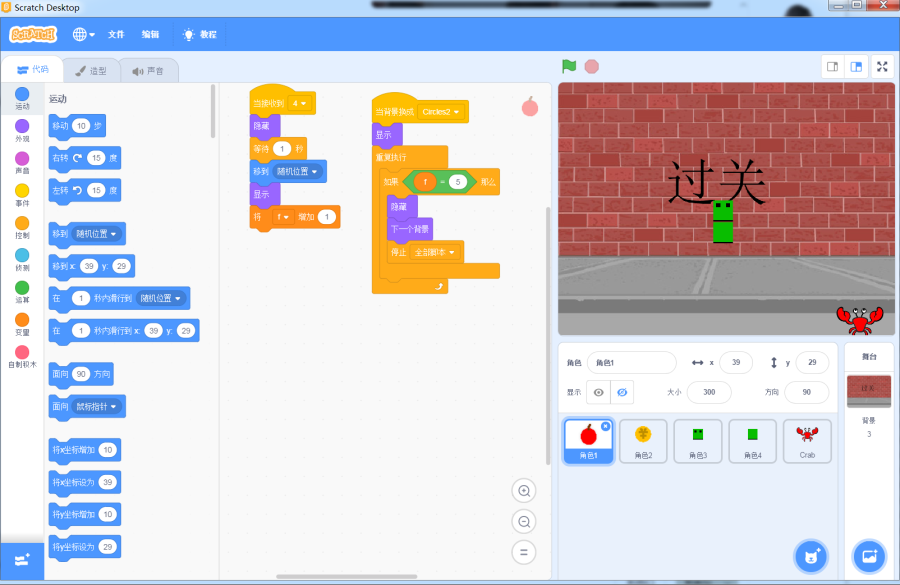Switch to the small stage layout
This screenshot has width=900, height=585.
(832, 67)
